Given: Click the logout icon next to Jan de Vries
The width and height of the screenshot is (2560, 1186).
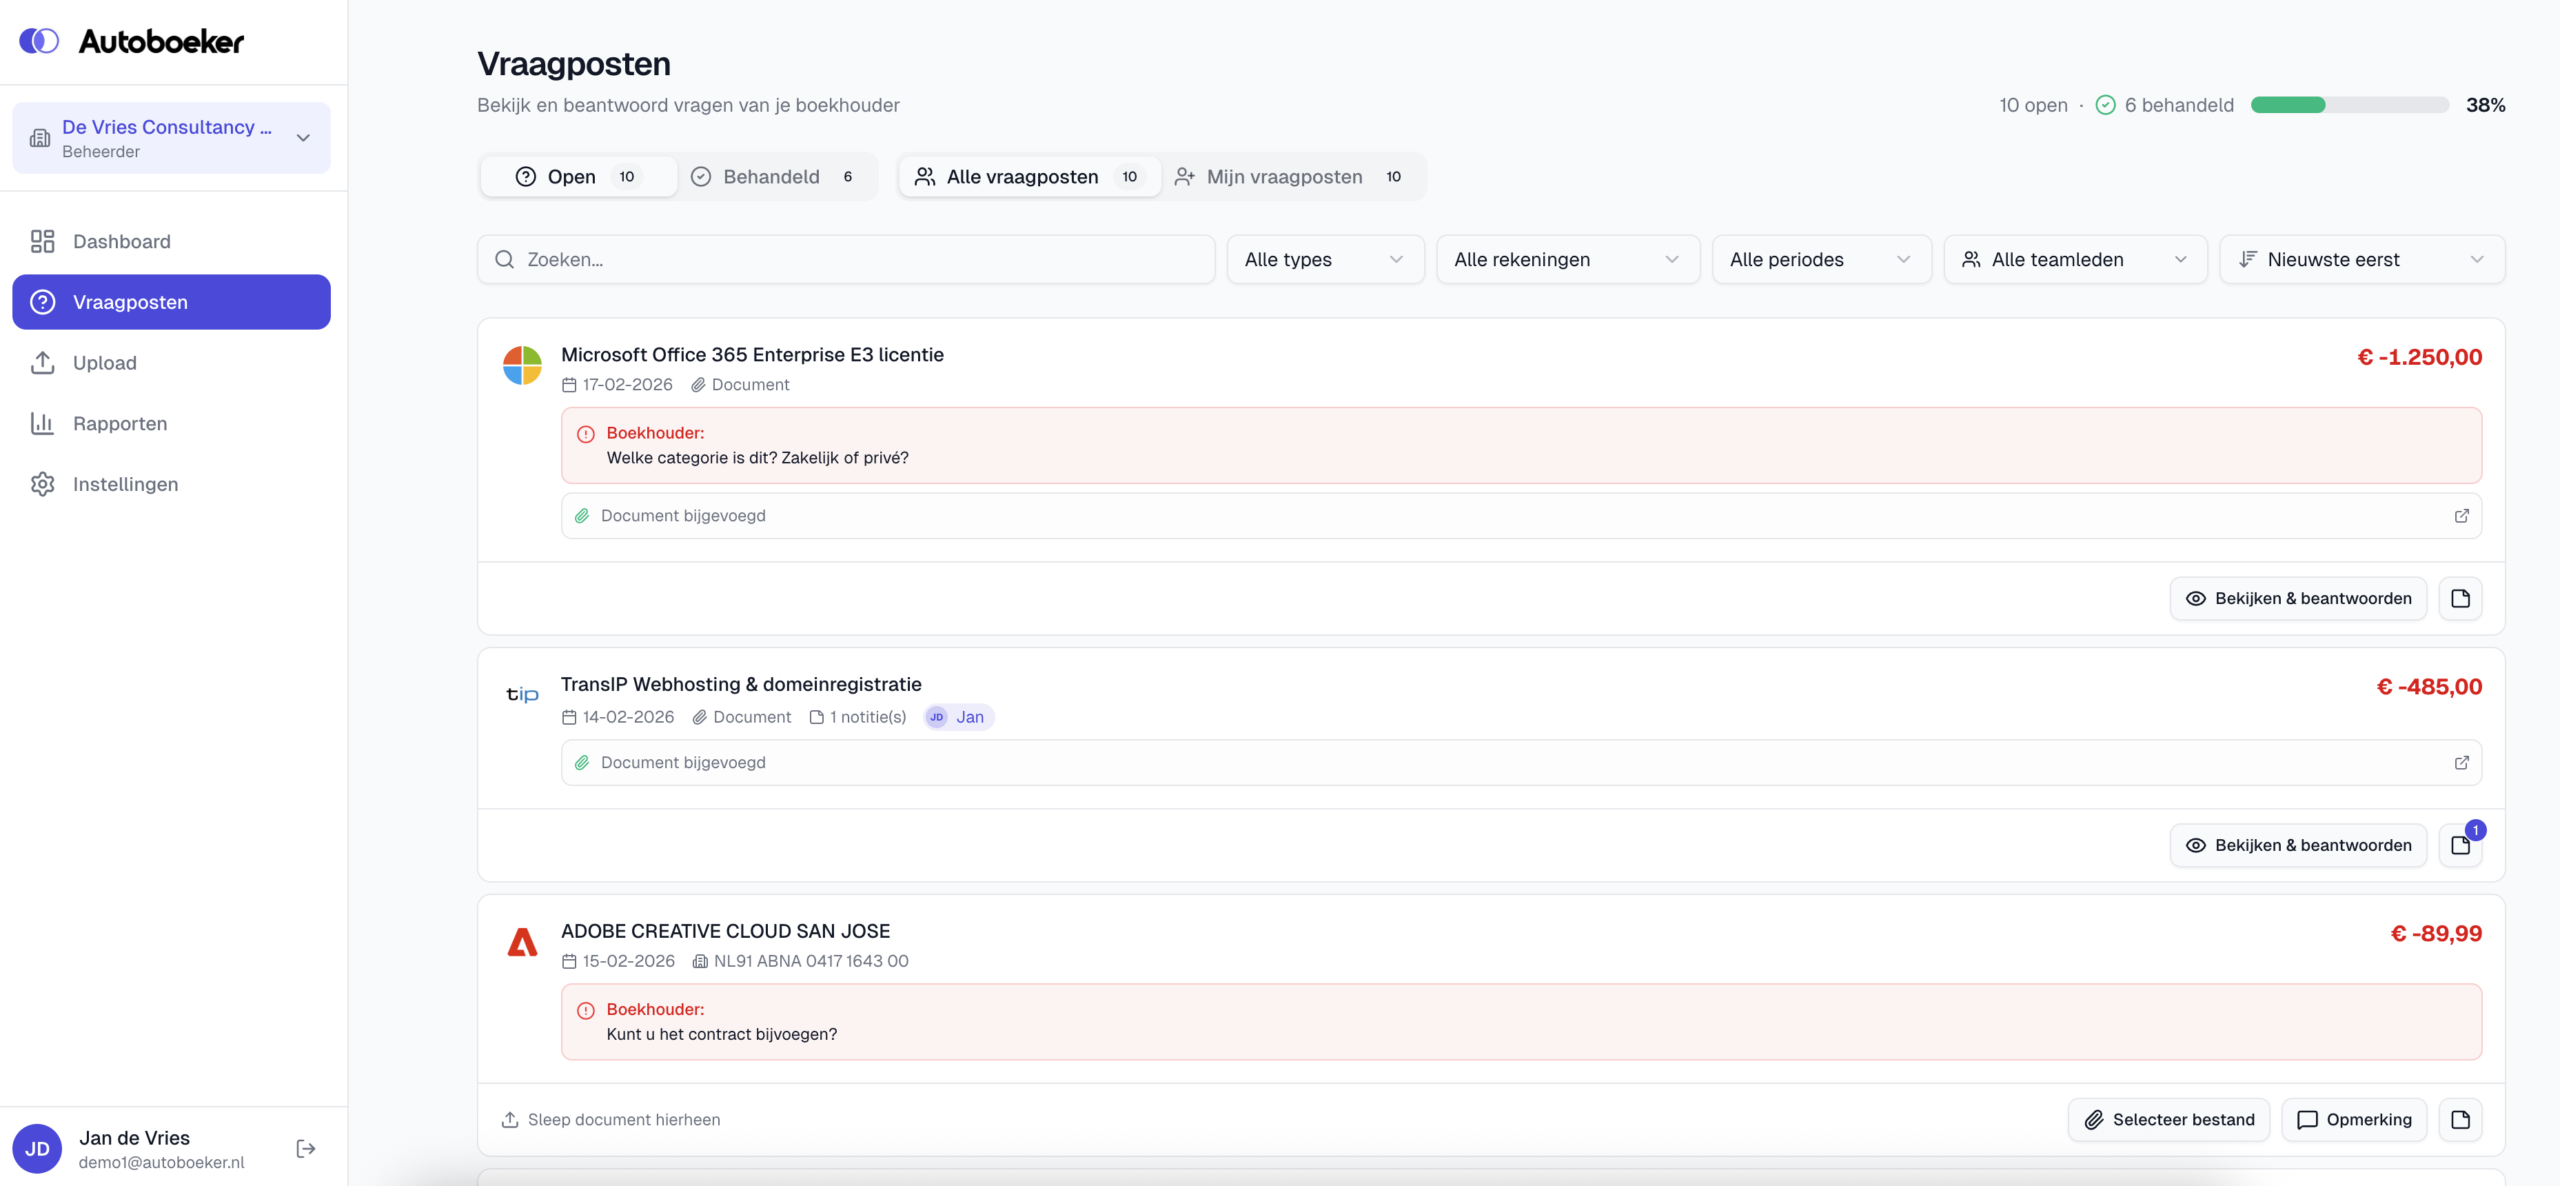Looking at the screenshot, I should tap(306, 1148).
